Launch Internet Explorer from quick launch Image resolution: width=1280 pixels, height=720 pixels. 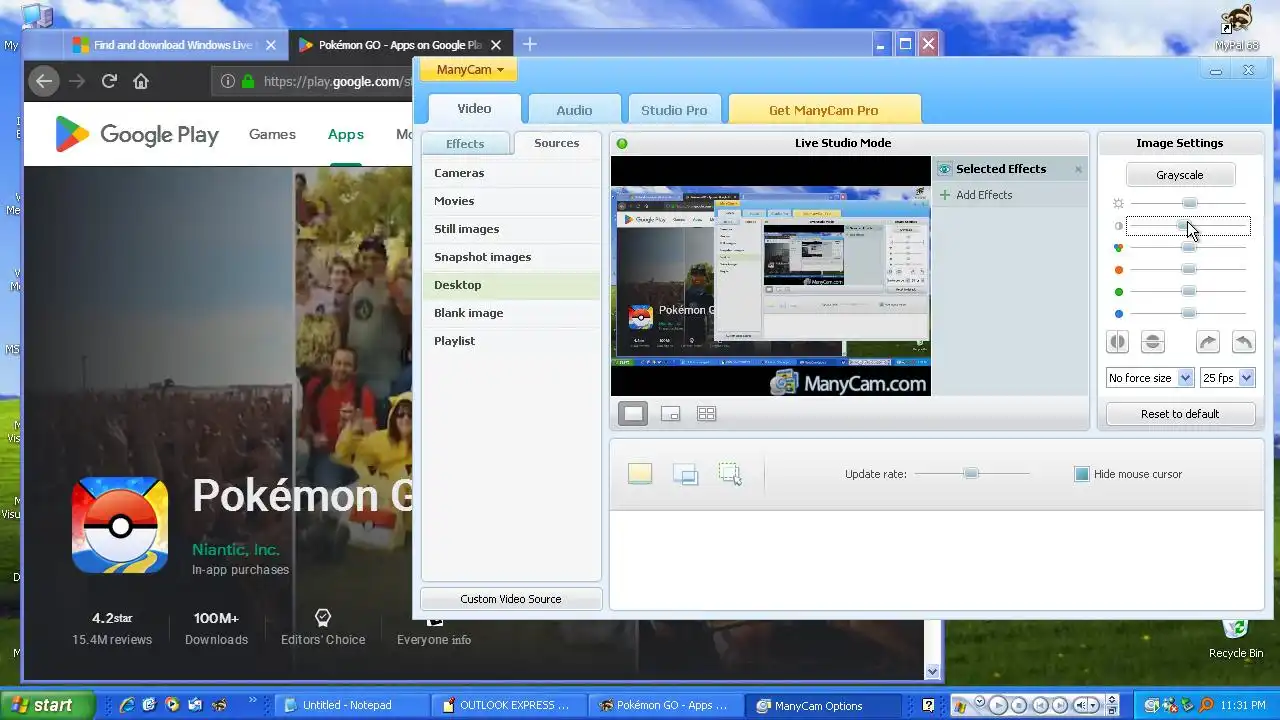127,705
